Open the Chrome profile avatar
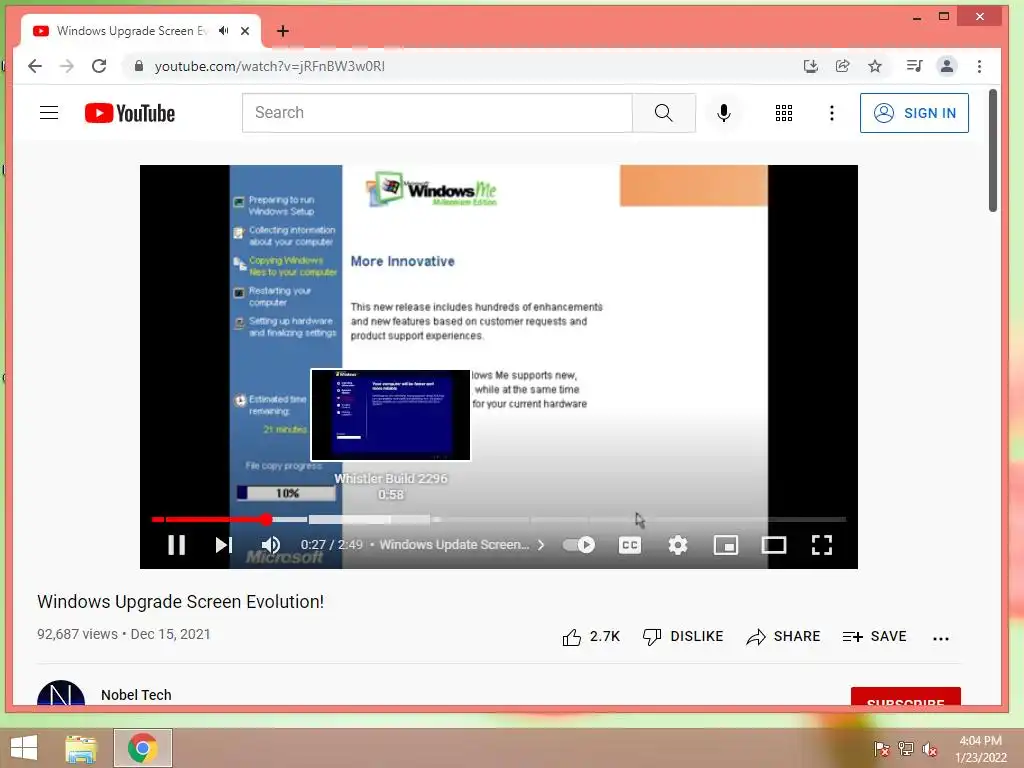1024x768 pixels. [946, 66]
